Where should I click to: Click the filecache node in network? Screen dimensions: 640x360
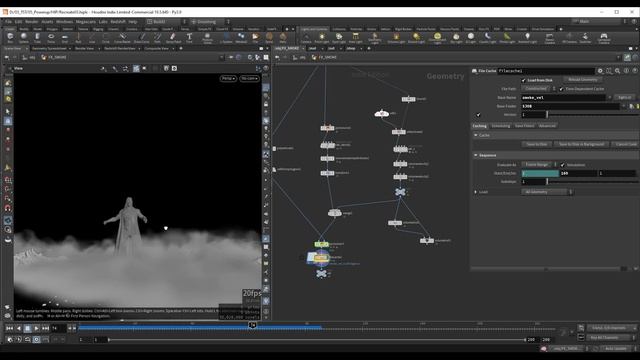321,258
